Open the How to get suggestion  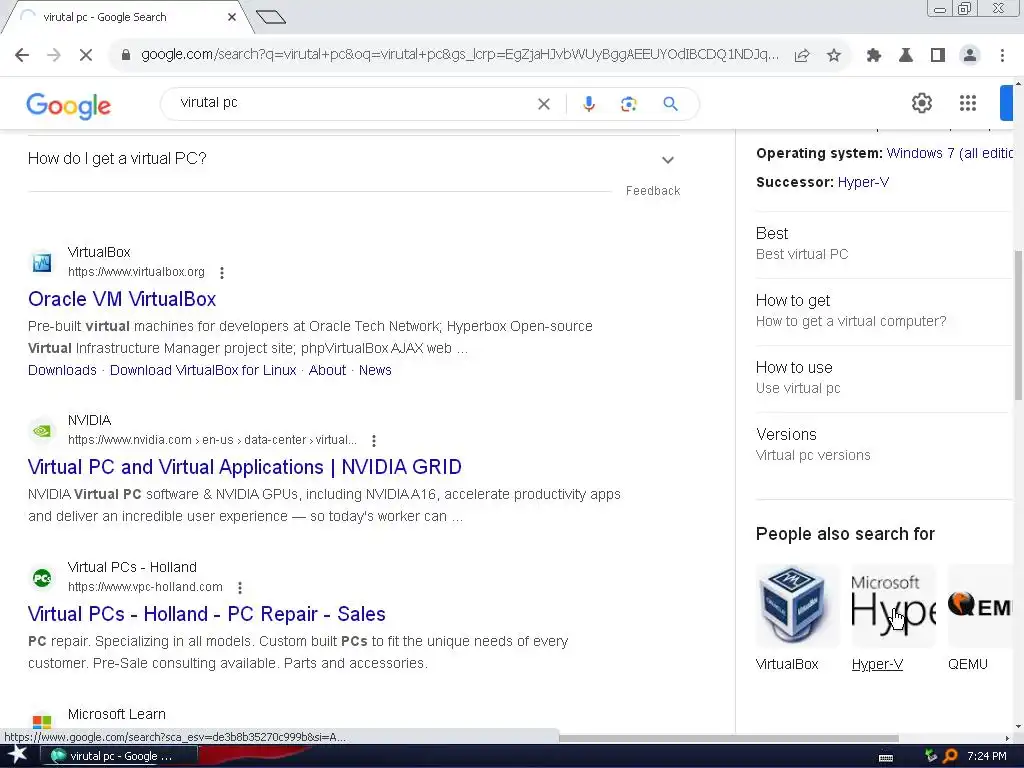click(884, 311)
